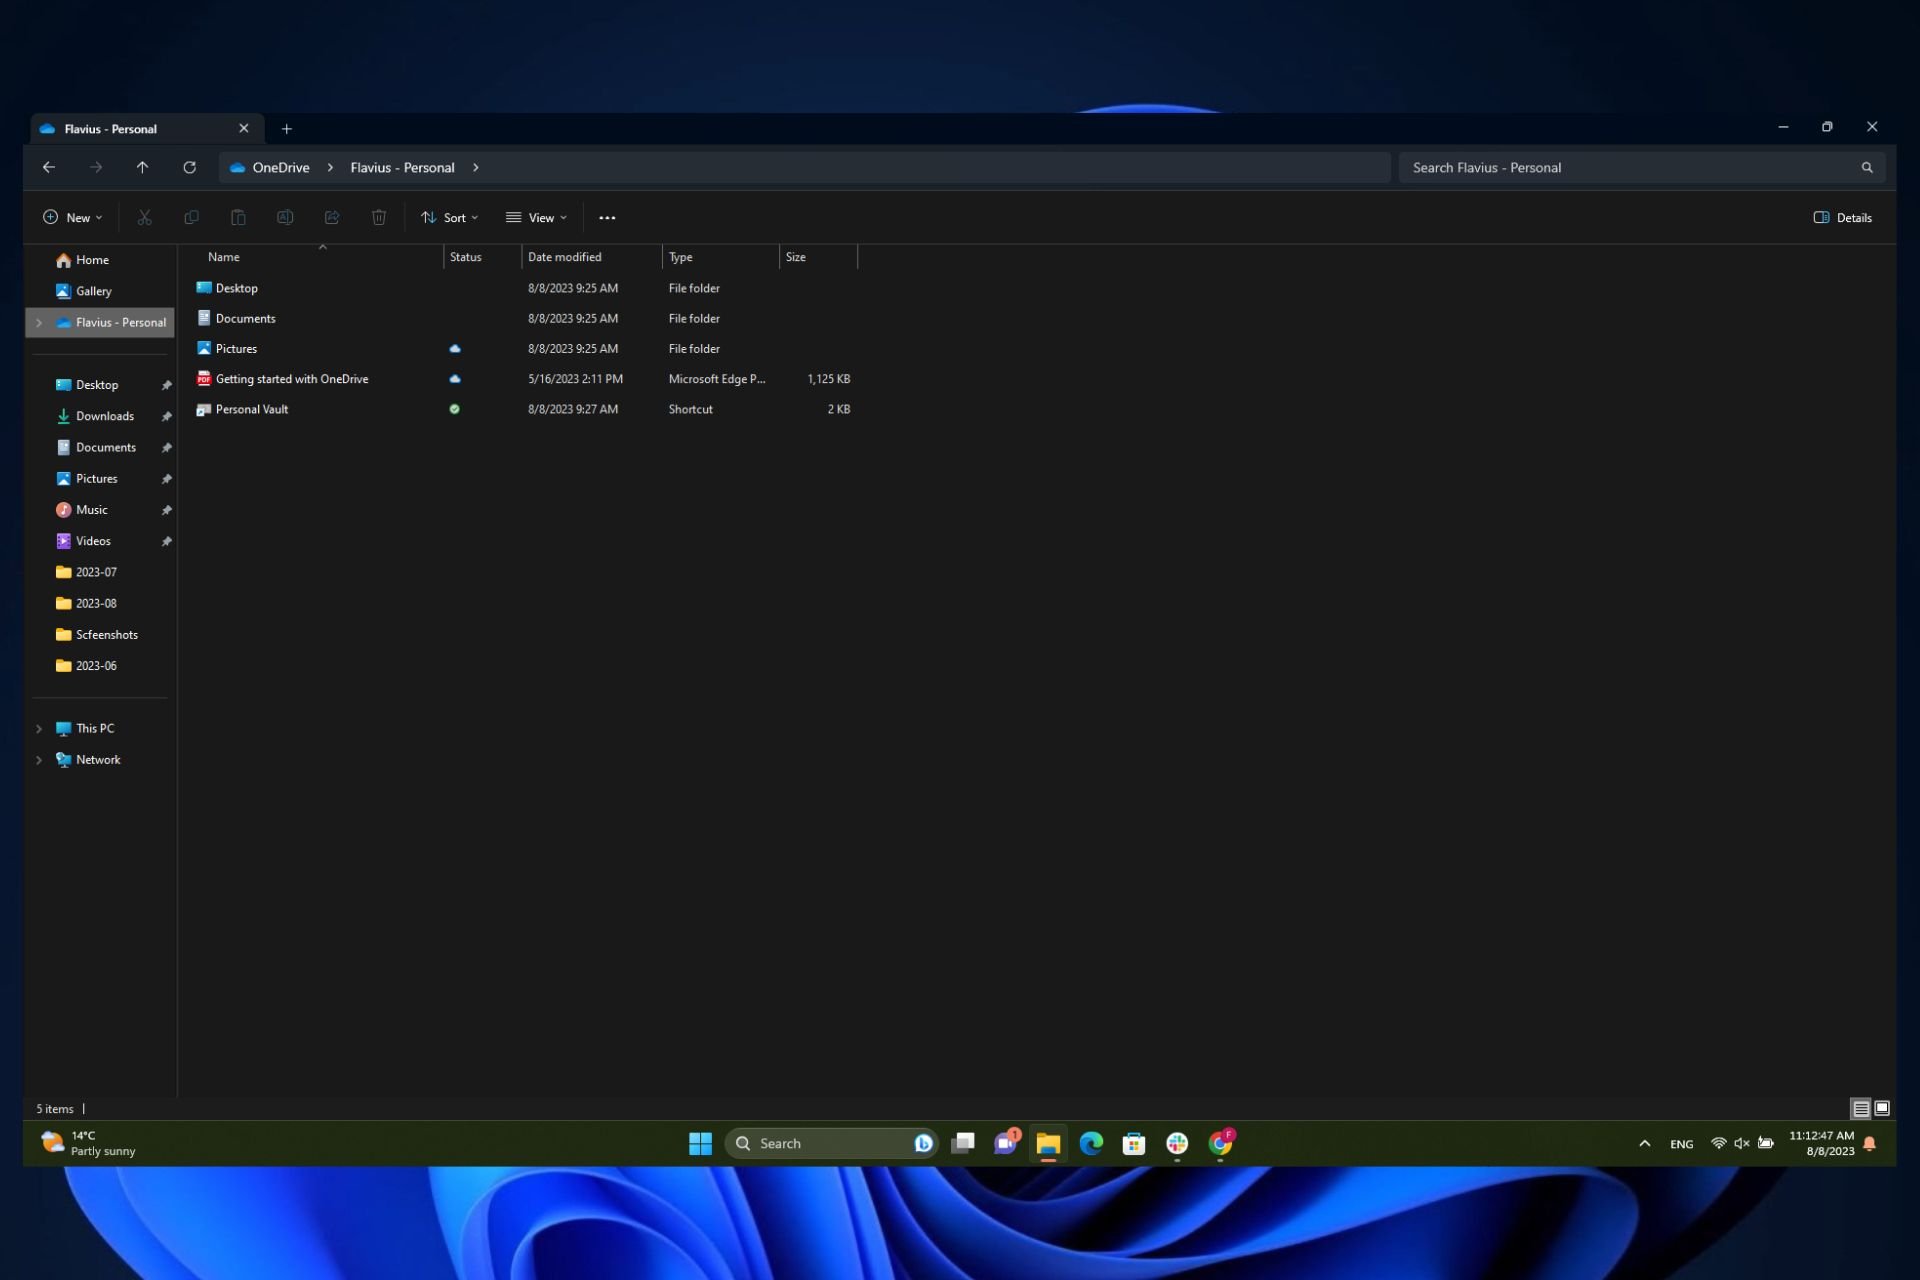This screenshot has width=1920, height=1280.
Task: Click the Cut scissors icon
Action: tap(144, 217)
